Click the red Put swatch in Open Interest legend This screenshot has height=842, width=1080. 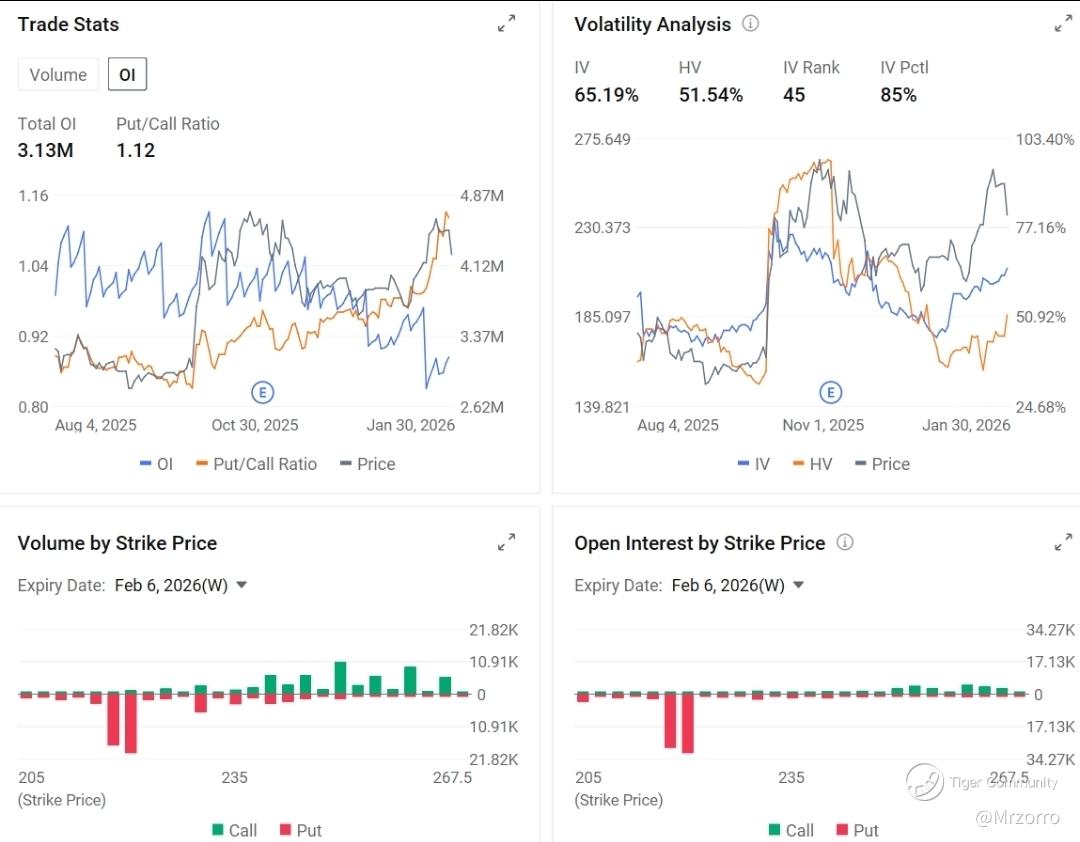(842, 830)
